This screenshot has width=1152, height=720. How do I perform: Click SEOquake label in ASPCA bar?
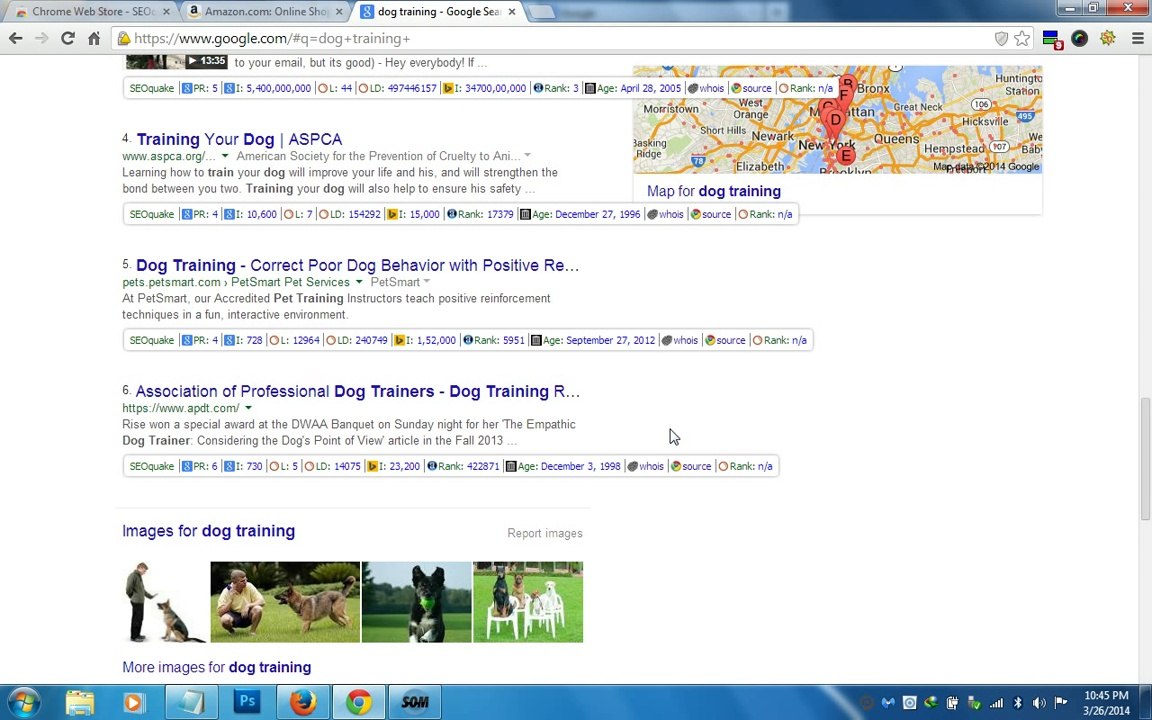[x=151, y=215]
